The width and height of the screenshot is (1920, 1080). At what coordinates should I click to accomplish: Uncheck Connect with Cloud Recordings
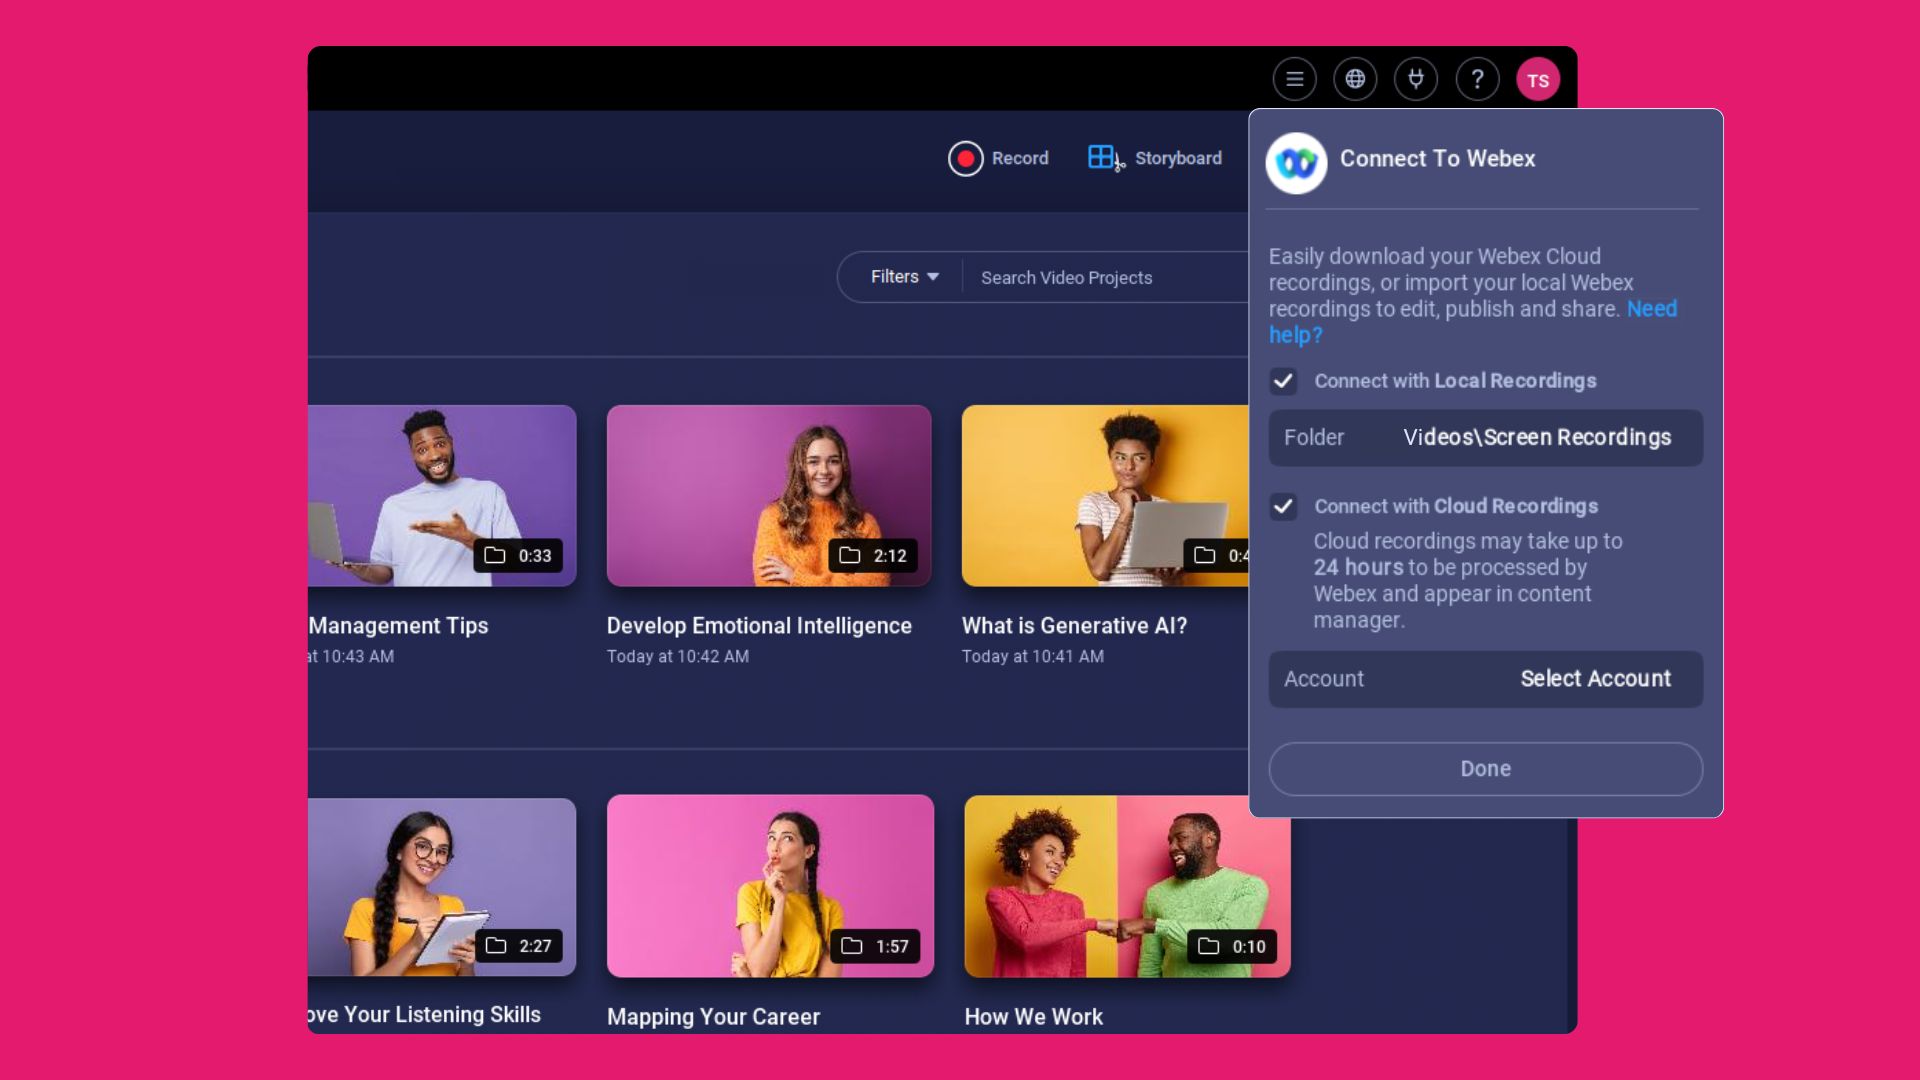[1283, 506]
